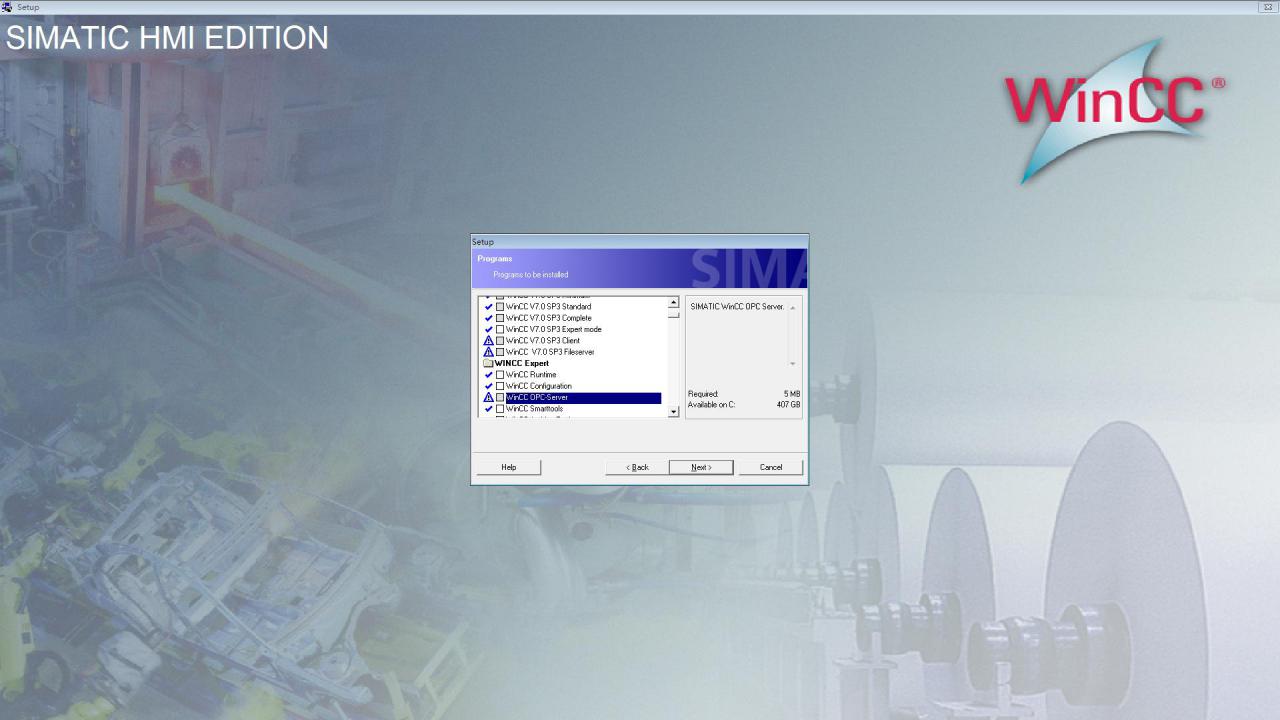Toggle the WinCC V7.0 SP3 Client checkbox
This screenshot has height=720, width=1280.
coord(500,341)
